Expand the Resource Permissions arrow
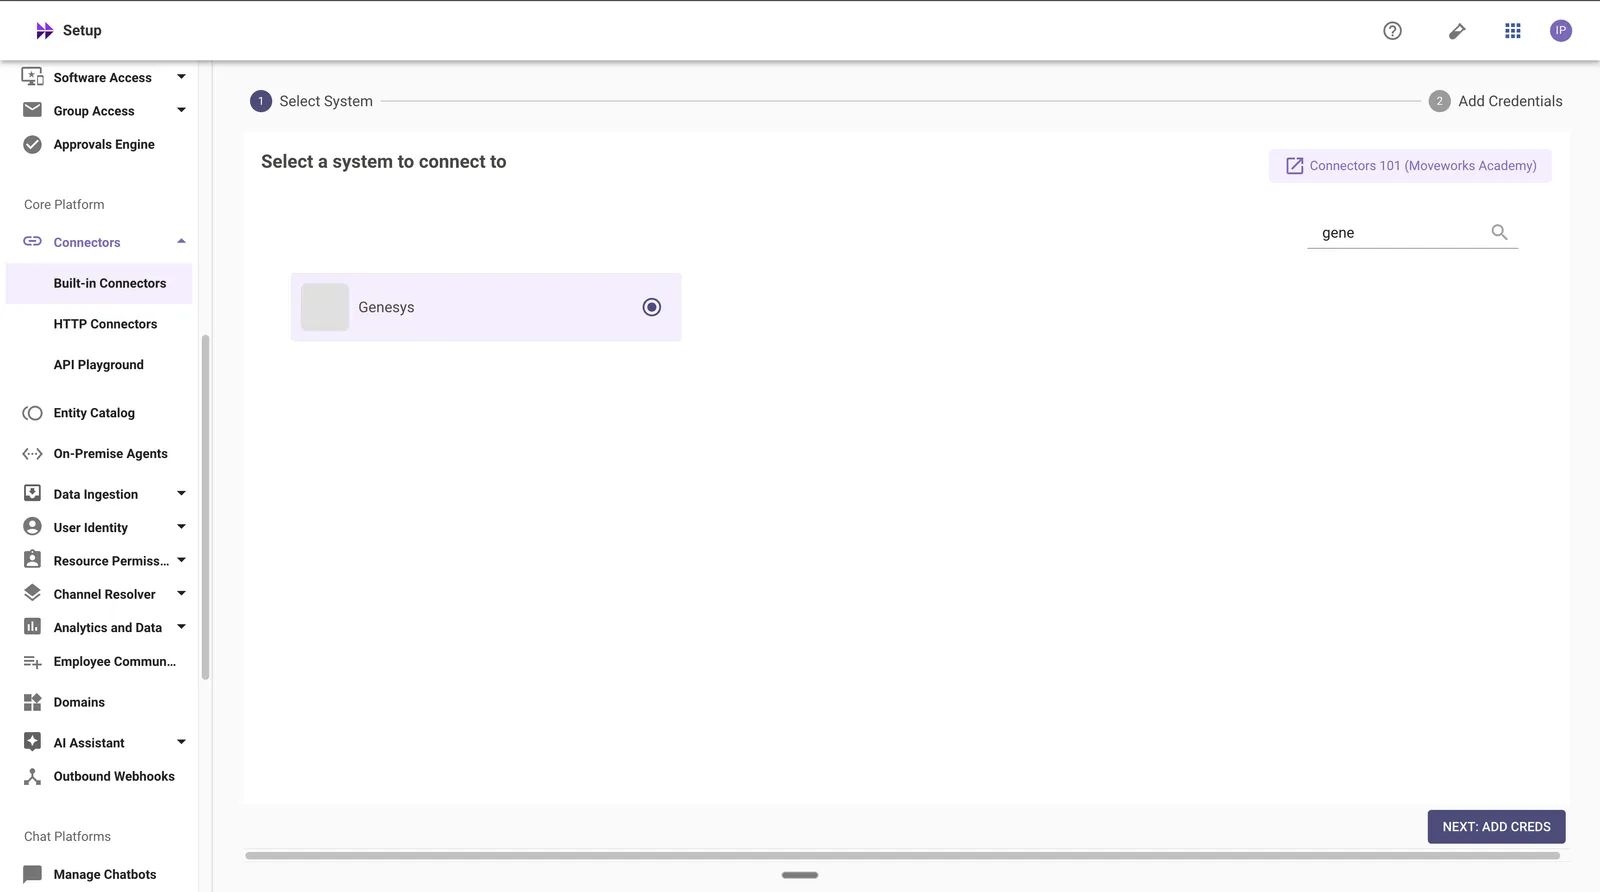This screenshot has width=1600, height=892. coord(181,560)
